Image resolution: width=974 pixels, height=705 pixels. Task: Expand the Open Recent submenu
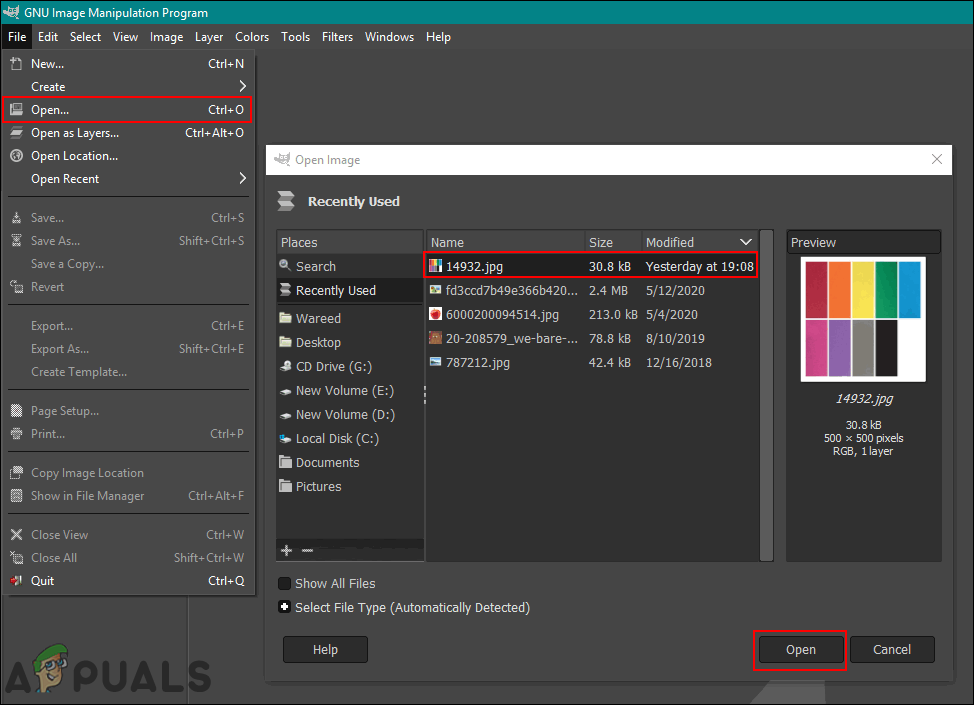point(242,179)
